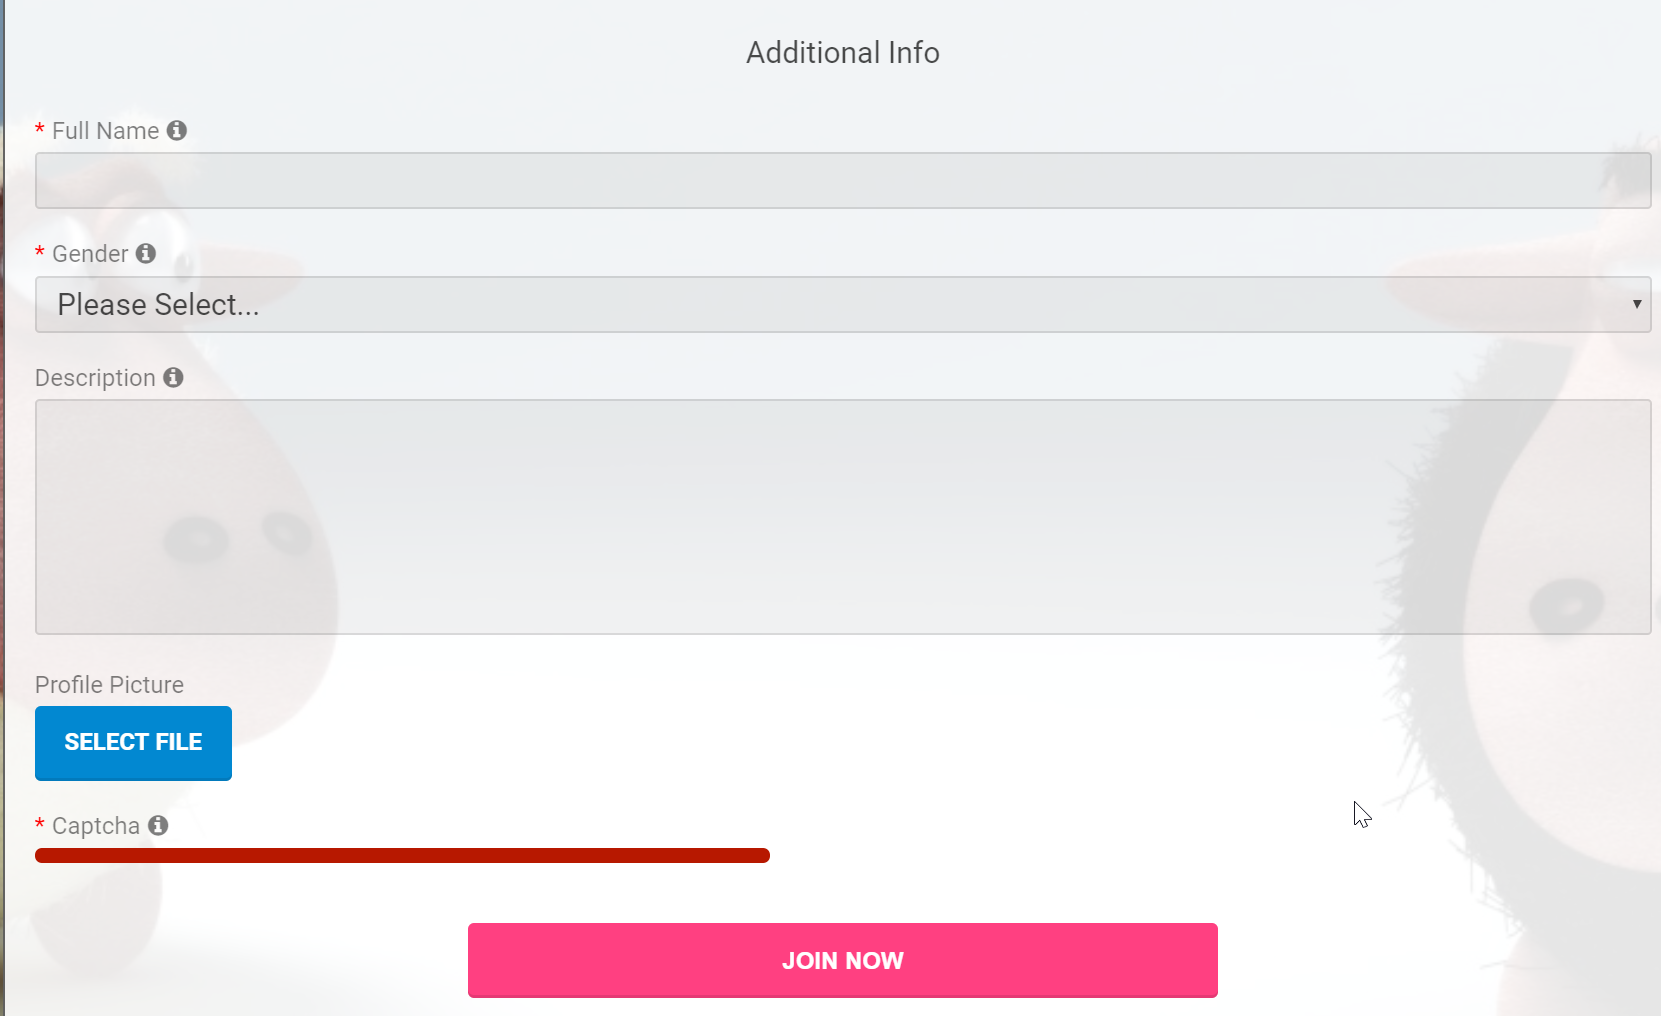
Task: Click the Full Name info icon
Action: coord(177,130)
